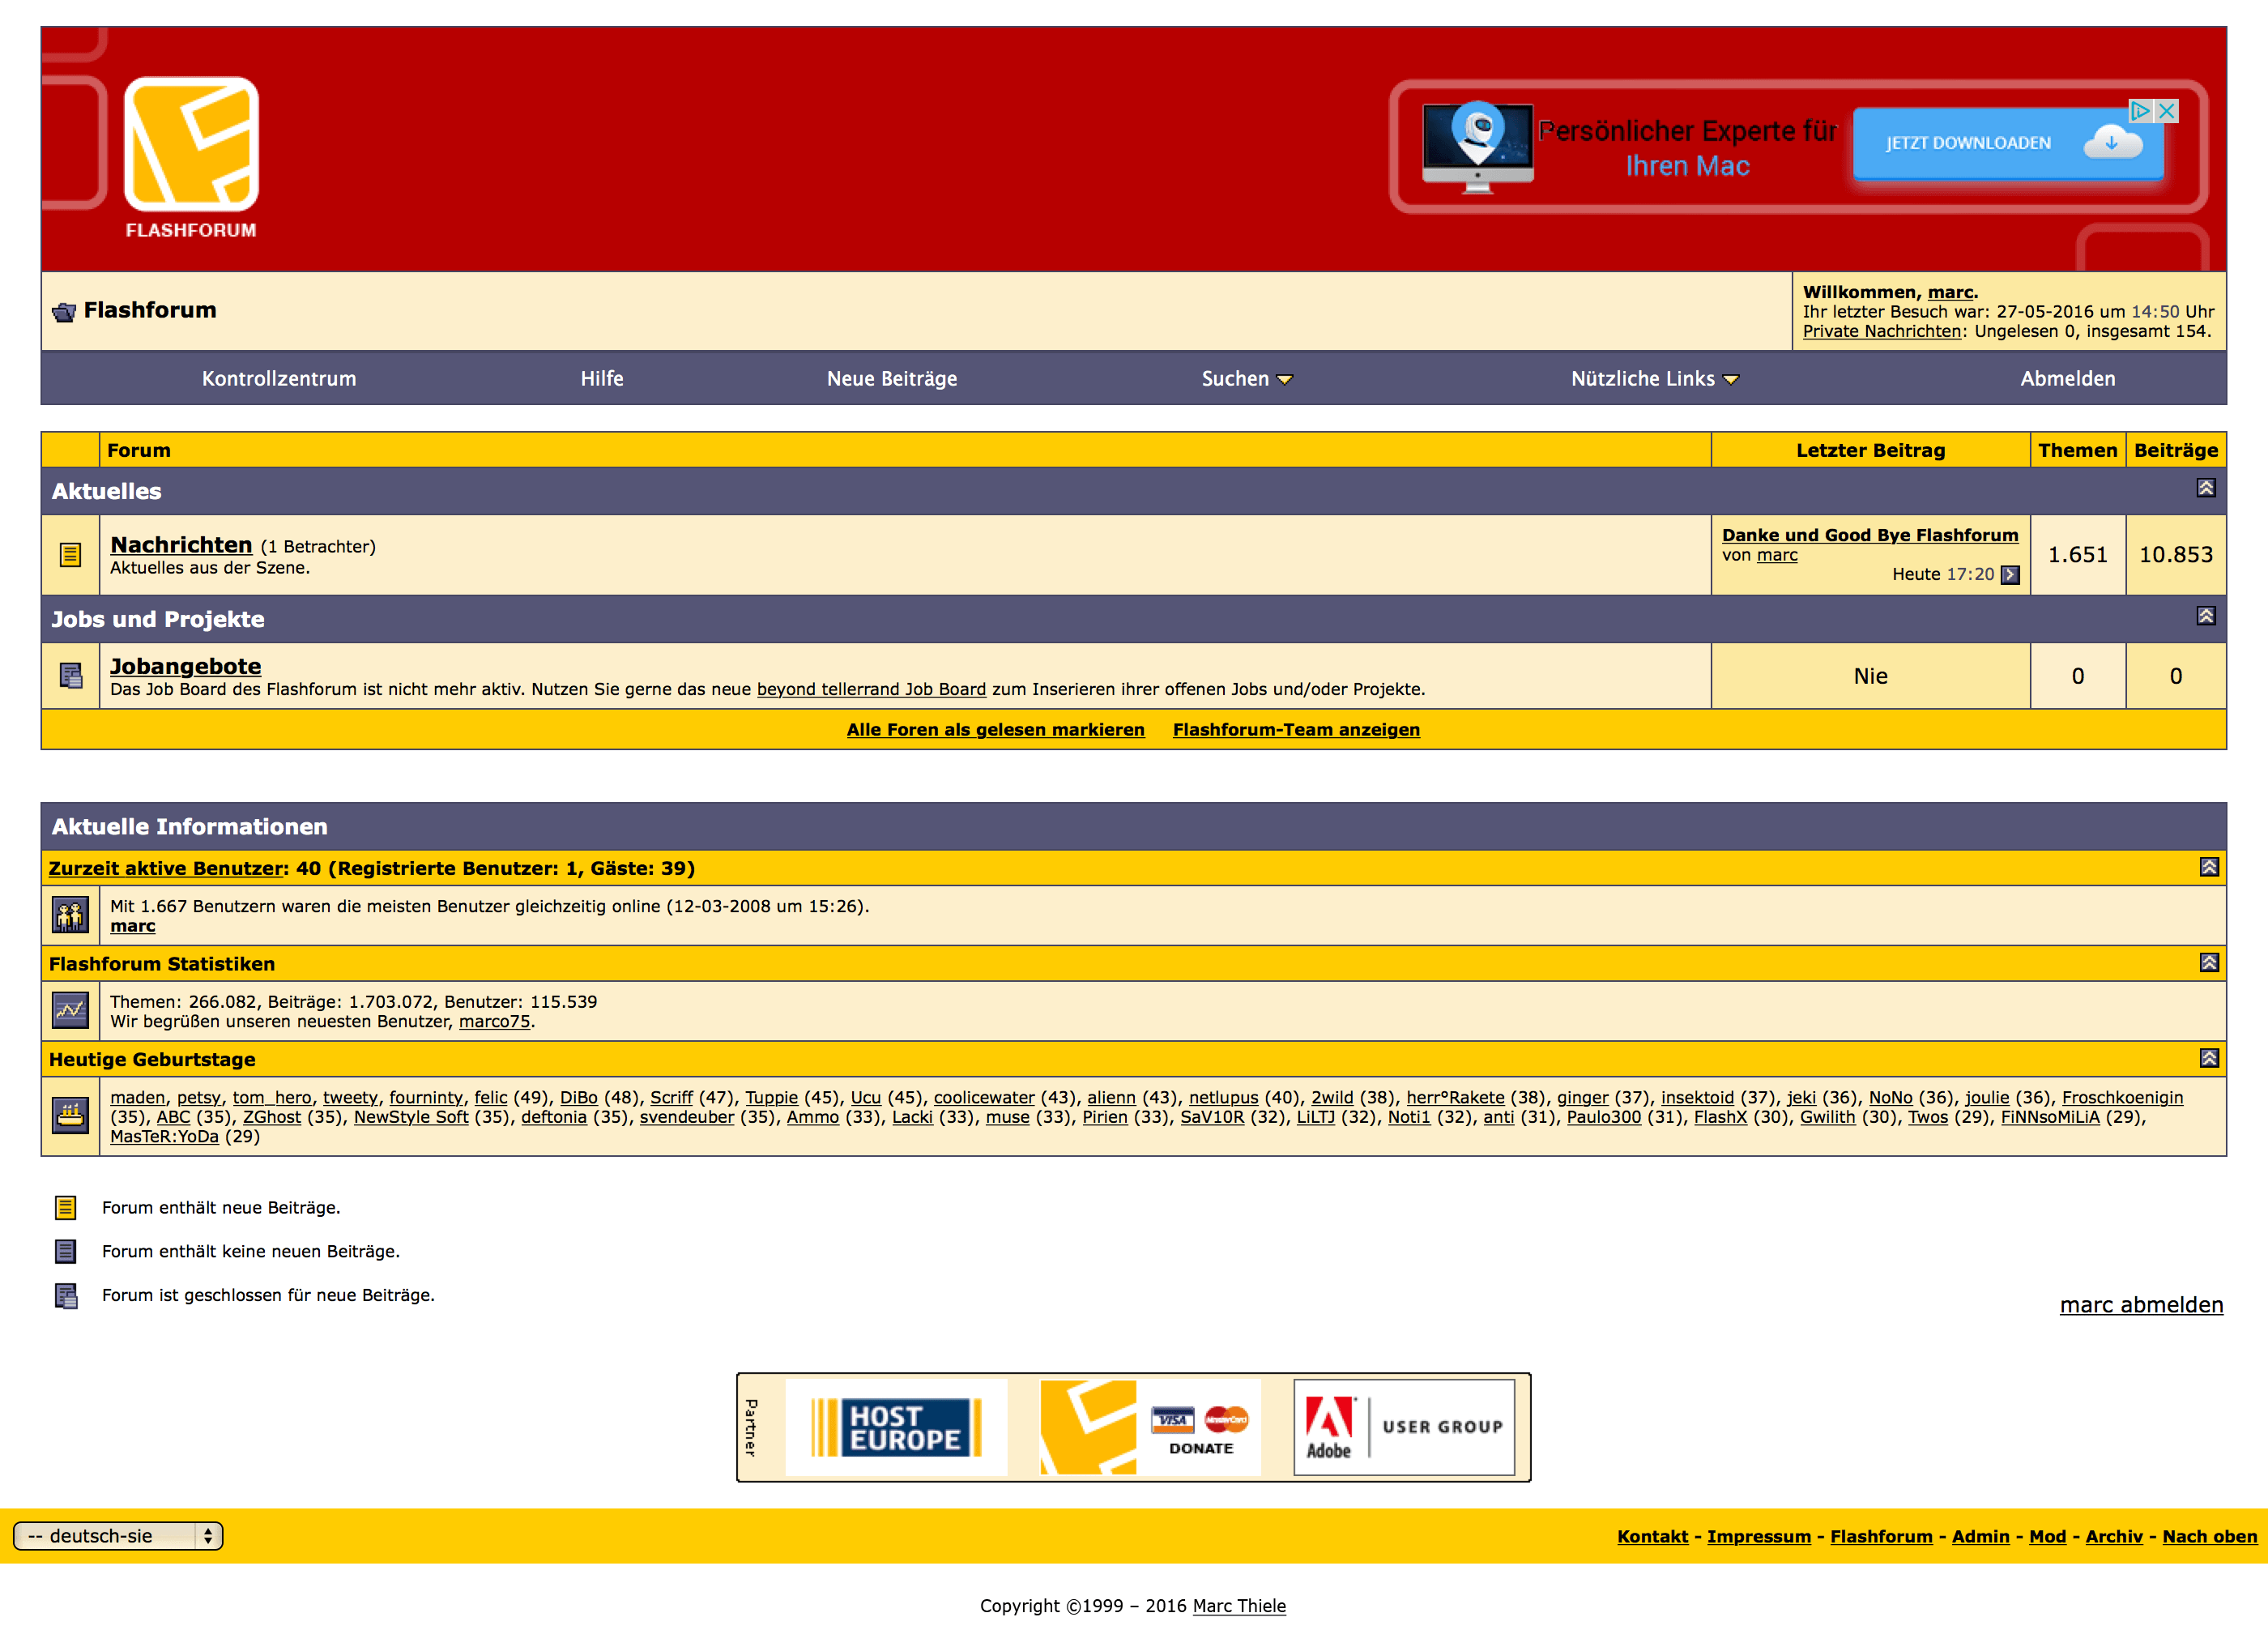Click Alle Foren als gelesen markieren link
2268x1647 pixels.
[x=995, y=730]
